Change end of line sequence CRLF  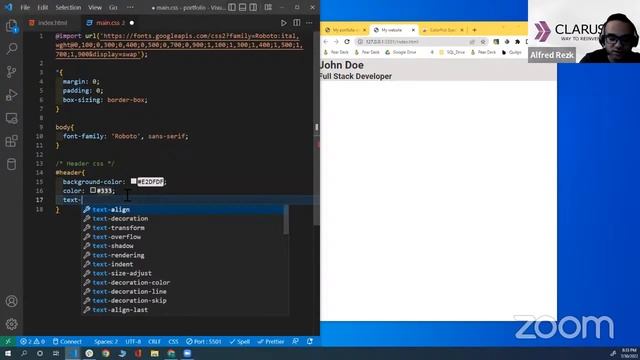tap(154, 341)
